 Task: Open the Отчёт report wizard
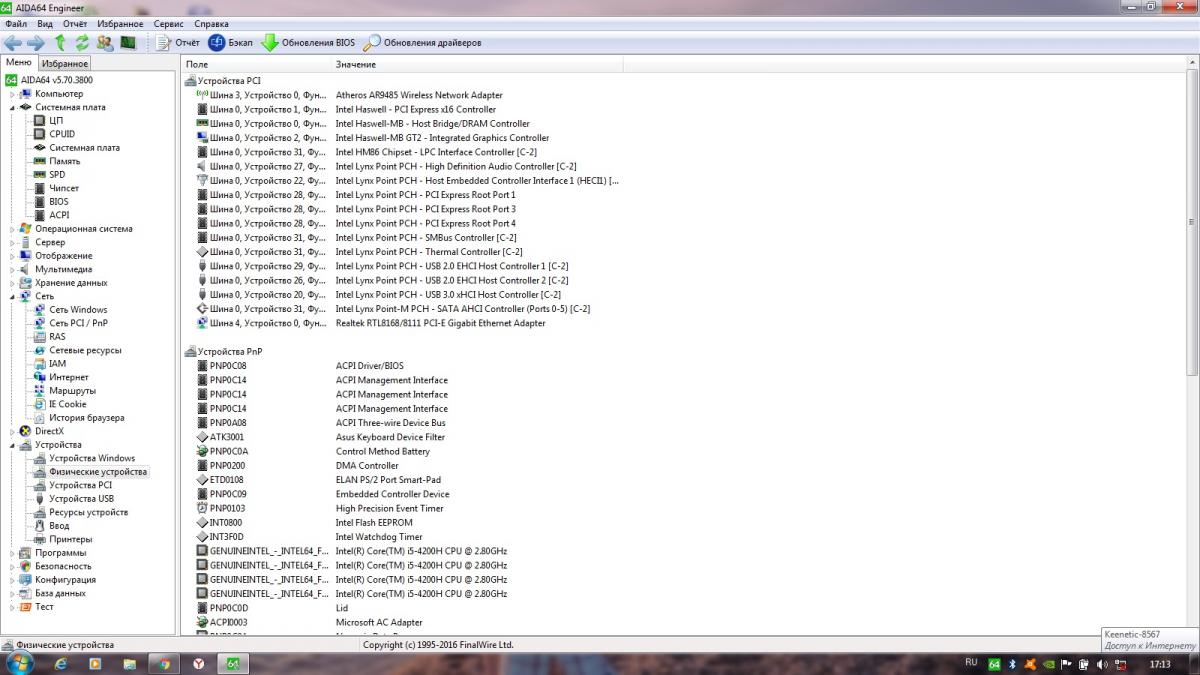pyautogui.click(x=178, y=43)
